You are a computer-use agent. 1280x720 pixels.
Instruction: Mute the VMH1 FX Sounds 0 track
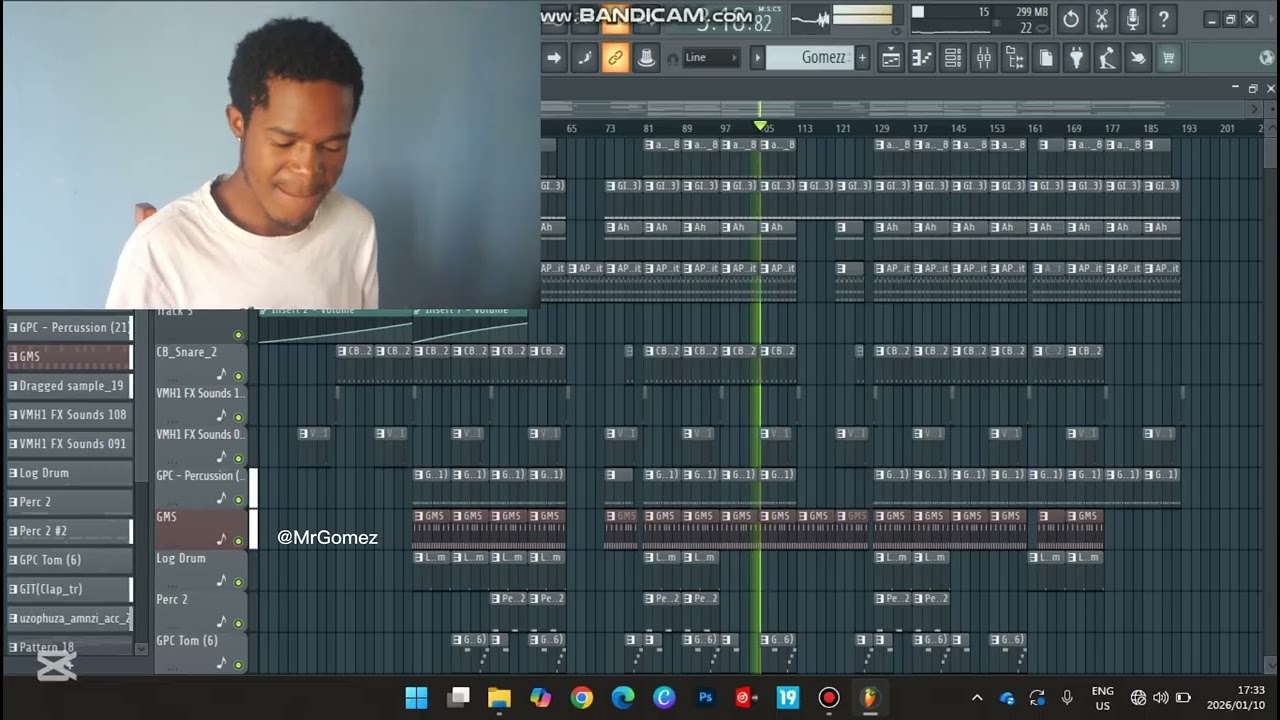coord(238,459)
